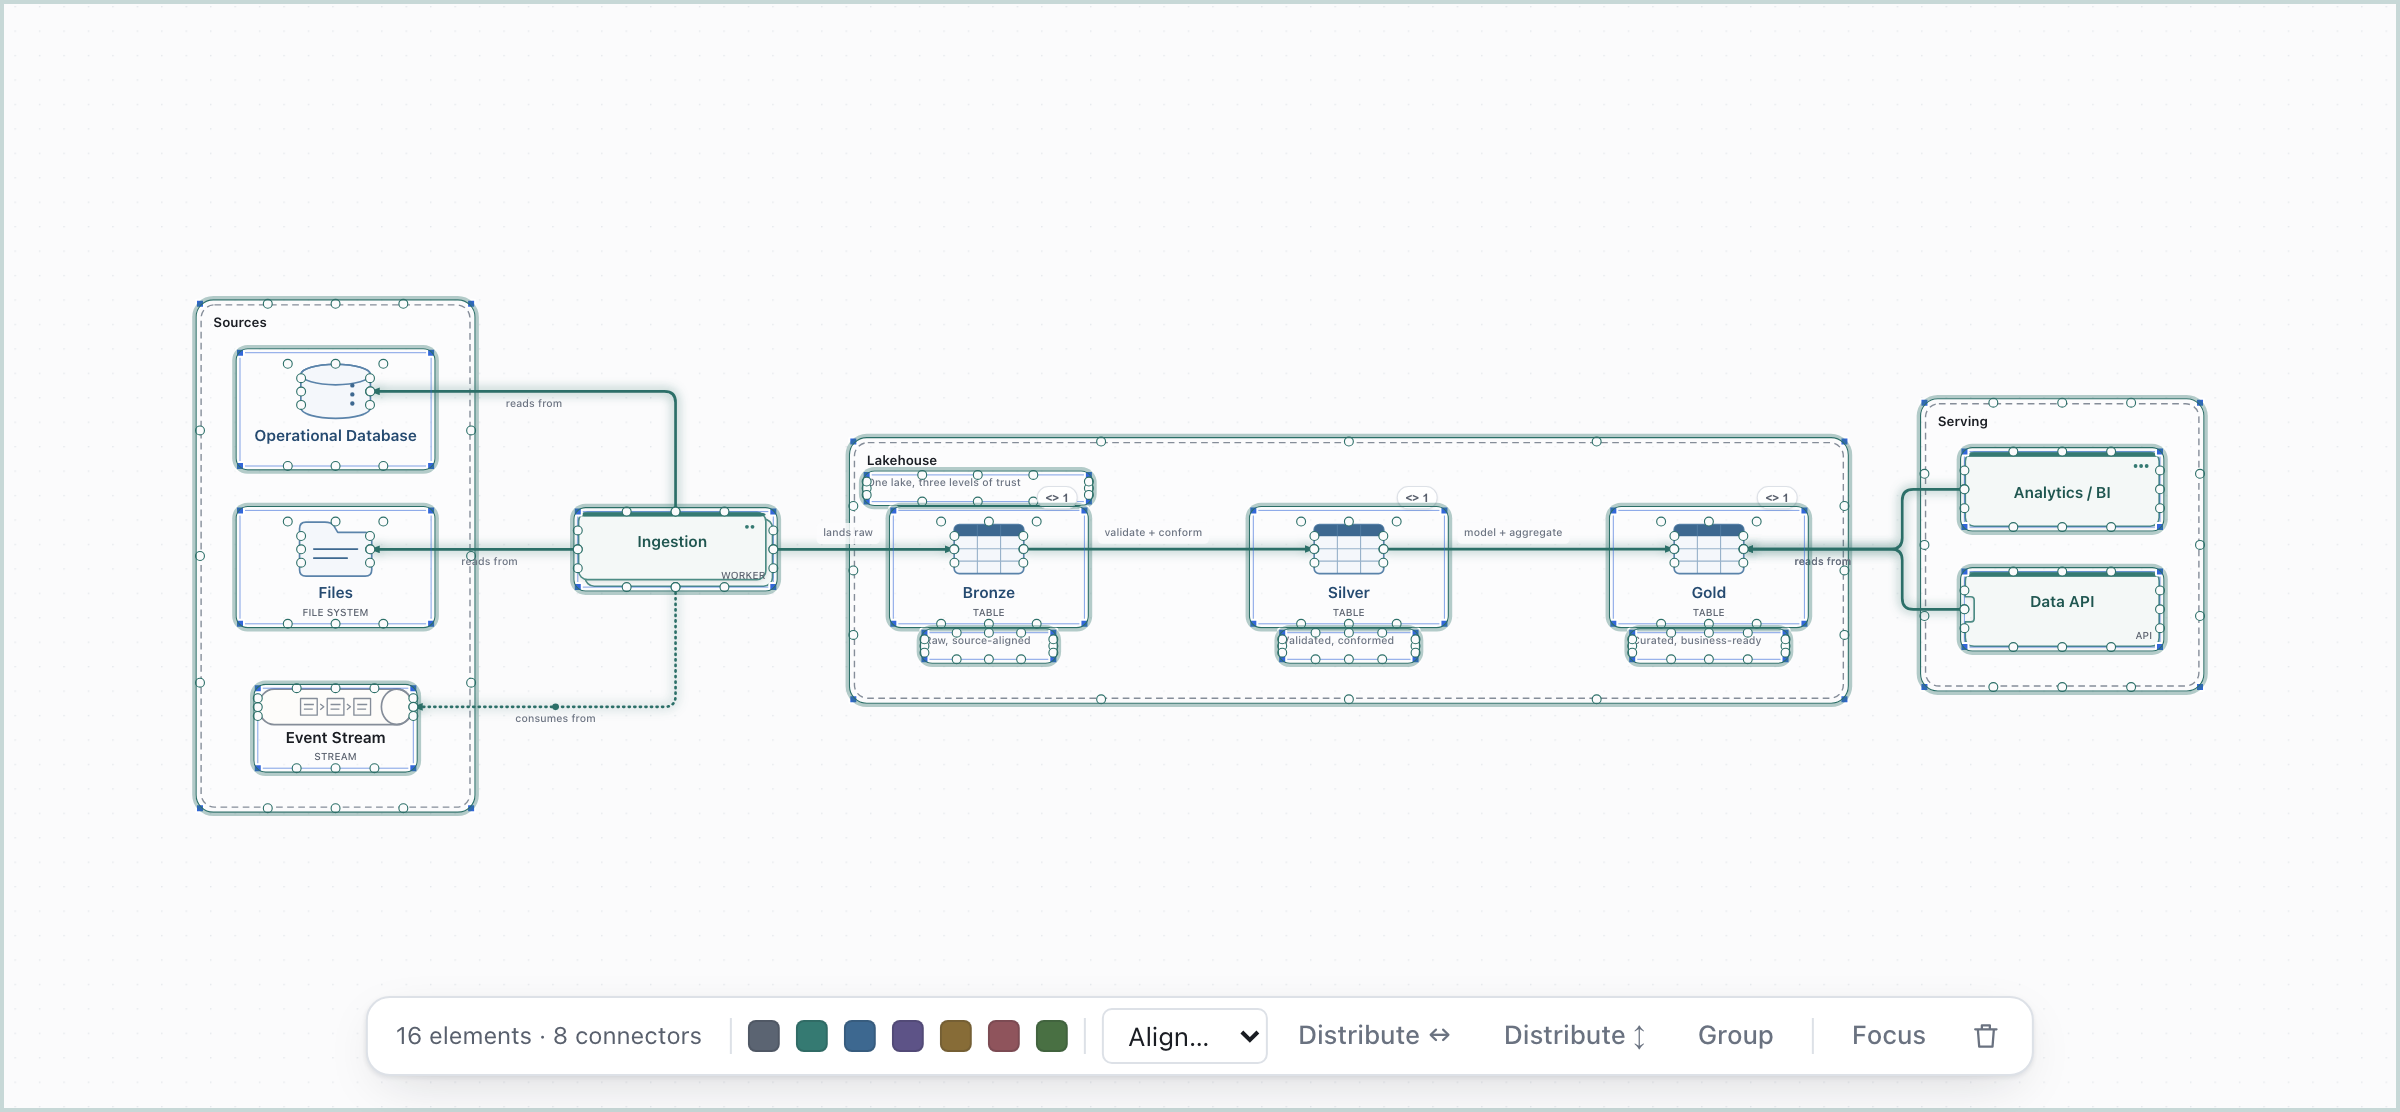The image size is (2400, 1112).
Task: Select the Gold table icon
Action: pos(1708,549)
